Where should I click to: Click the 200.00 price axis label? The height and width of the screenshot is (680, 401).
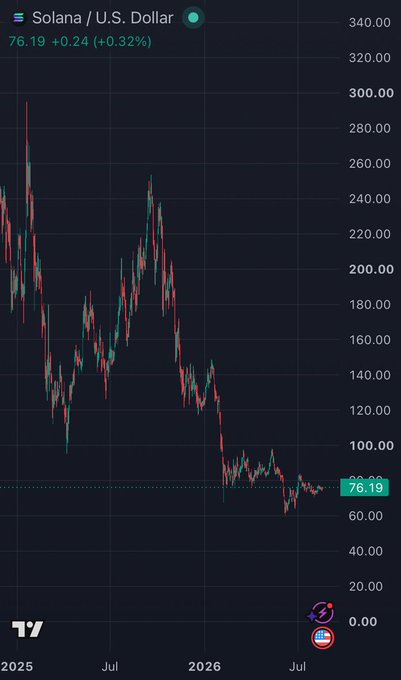tap(371, 269)
